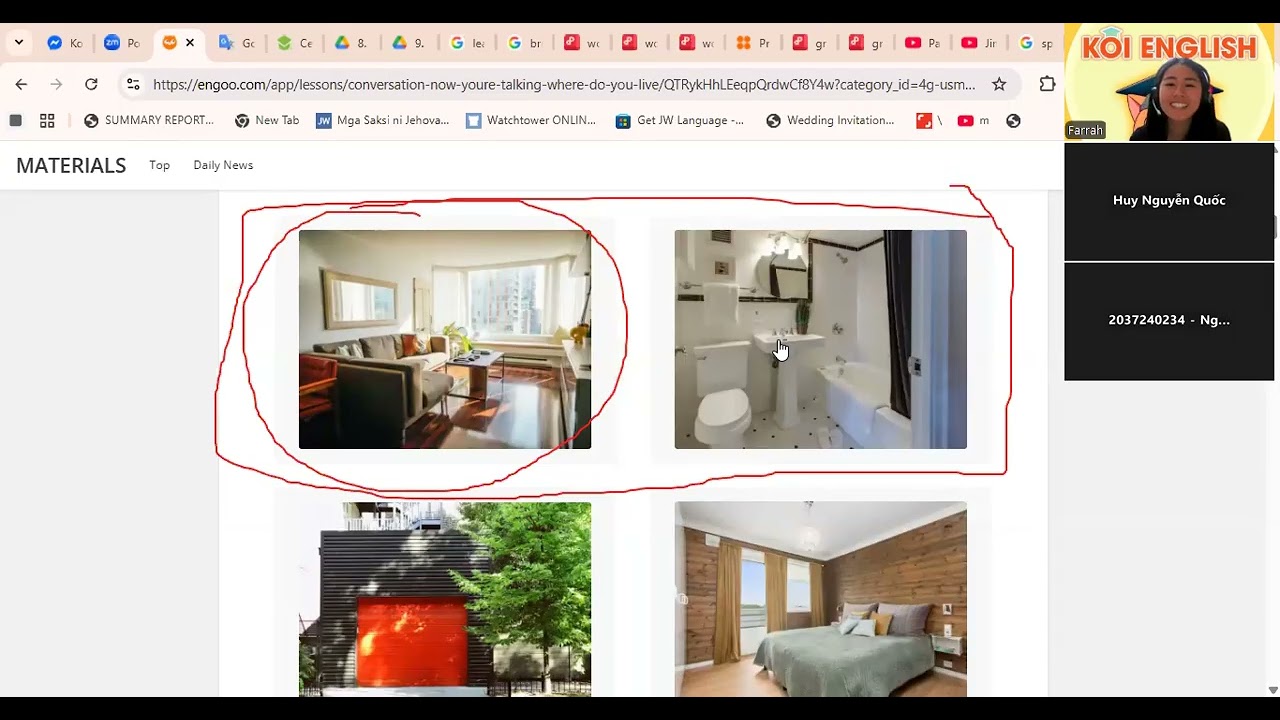Click Farrah's video feed in Zoom panel
Screen dimensions: 1280x720
tap(1169, 82)
